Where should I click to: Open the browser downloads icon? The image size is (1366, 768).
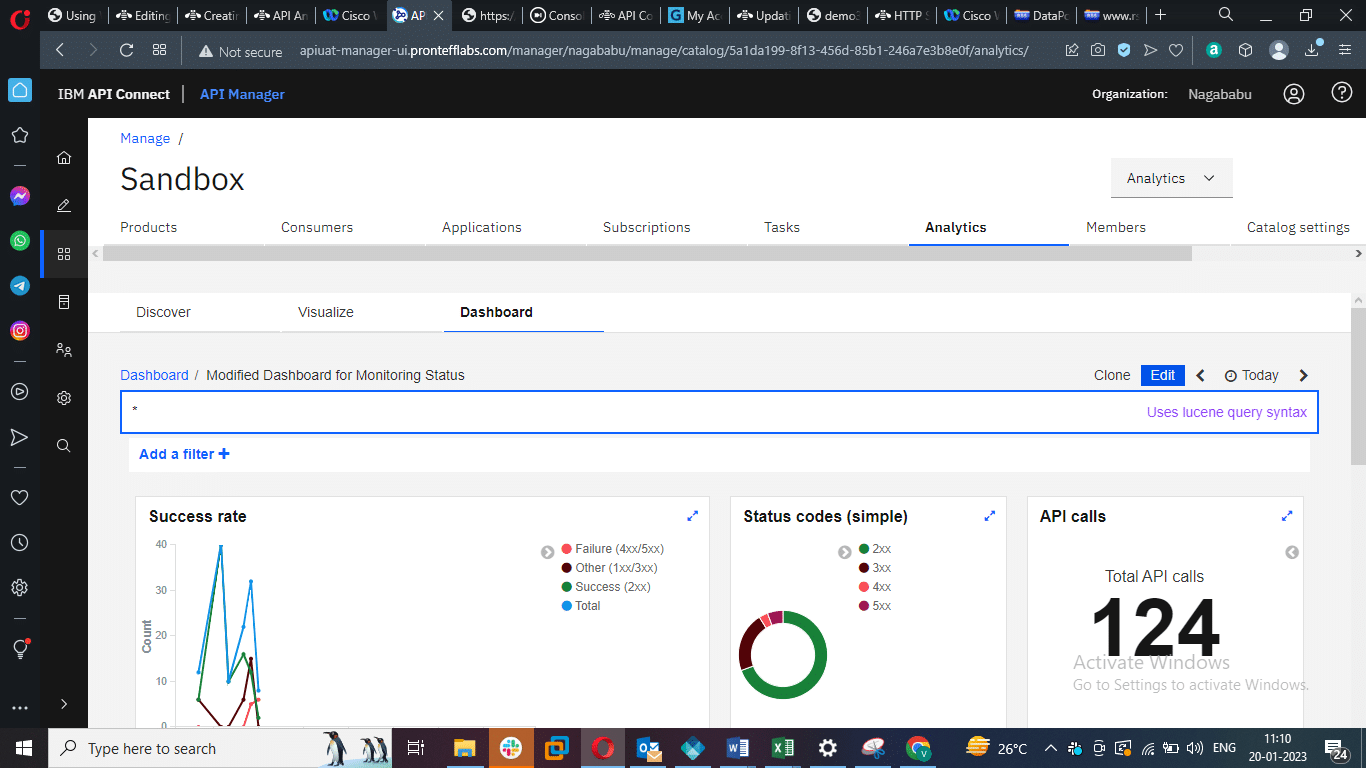pyautogui.click(x=1312, y=50)
